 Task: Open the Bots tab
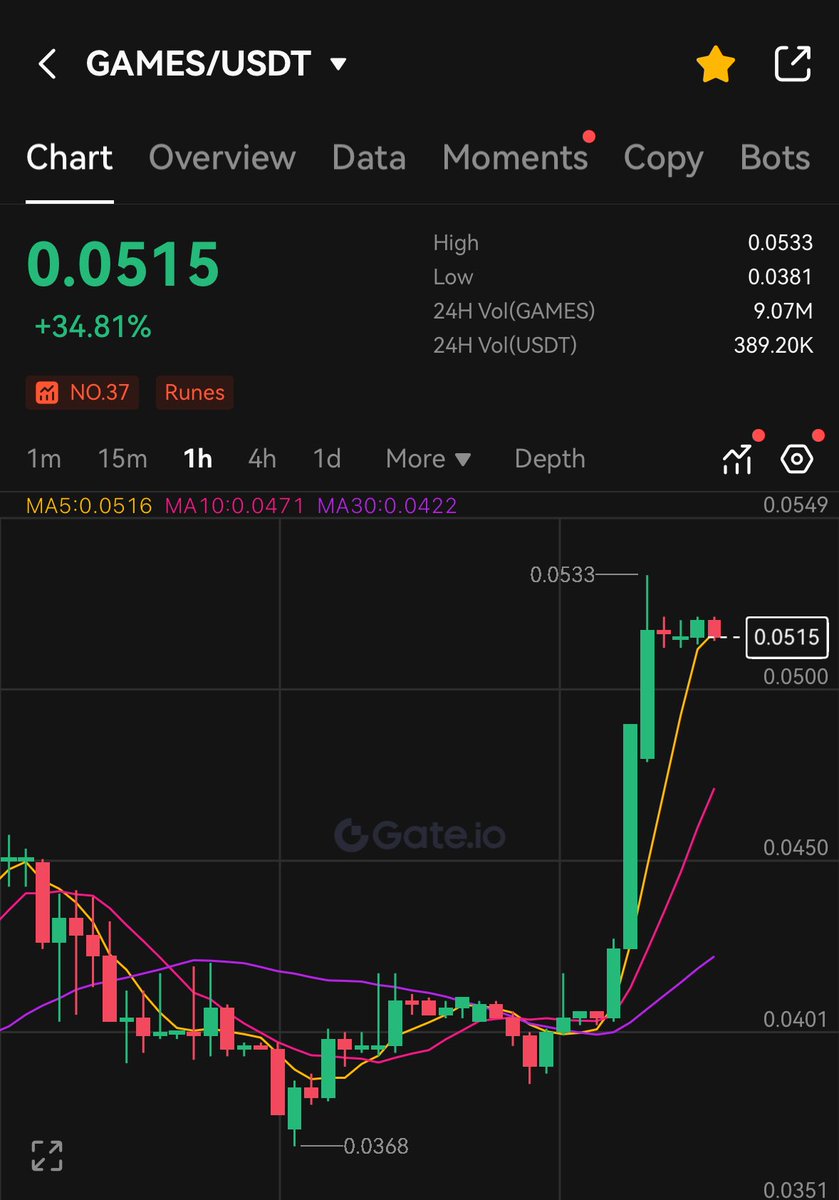(775, 158)
